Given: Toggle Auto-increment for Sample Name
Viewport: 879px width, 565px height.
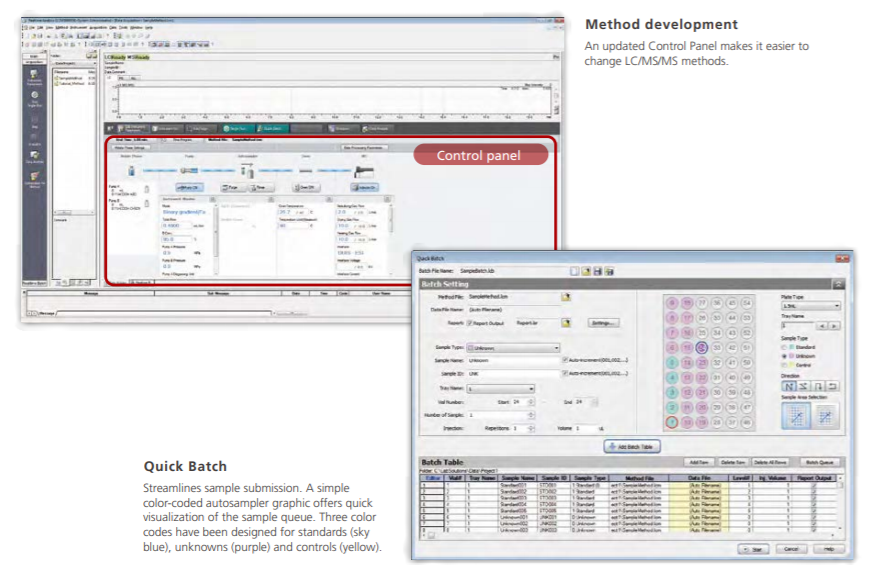Looking at the screenshot, I should tap(565, 360).
